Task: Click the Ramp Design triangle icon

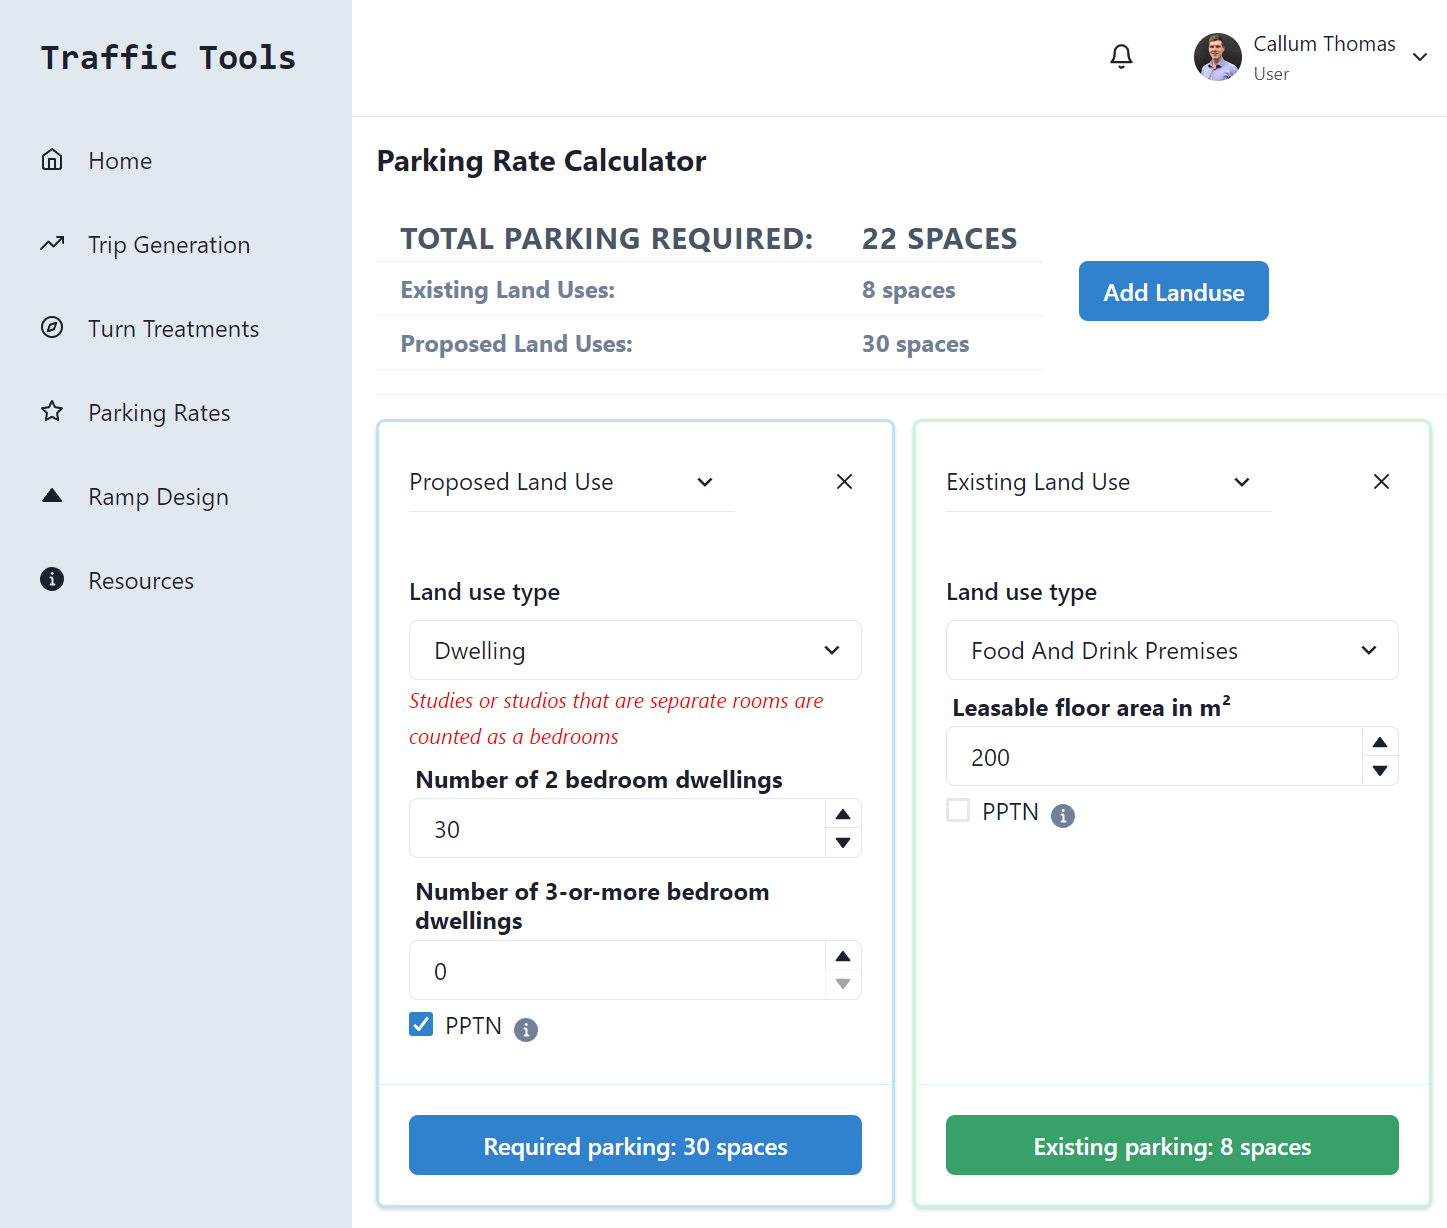Action: click(x=52, y=496)
